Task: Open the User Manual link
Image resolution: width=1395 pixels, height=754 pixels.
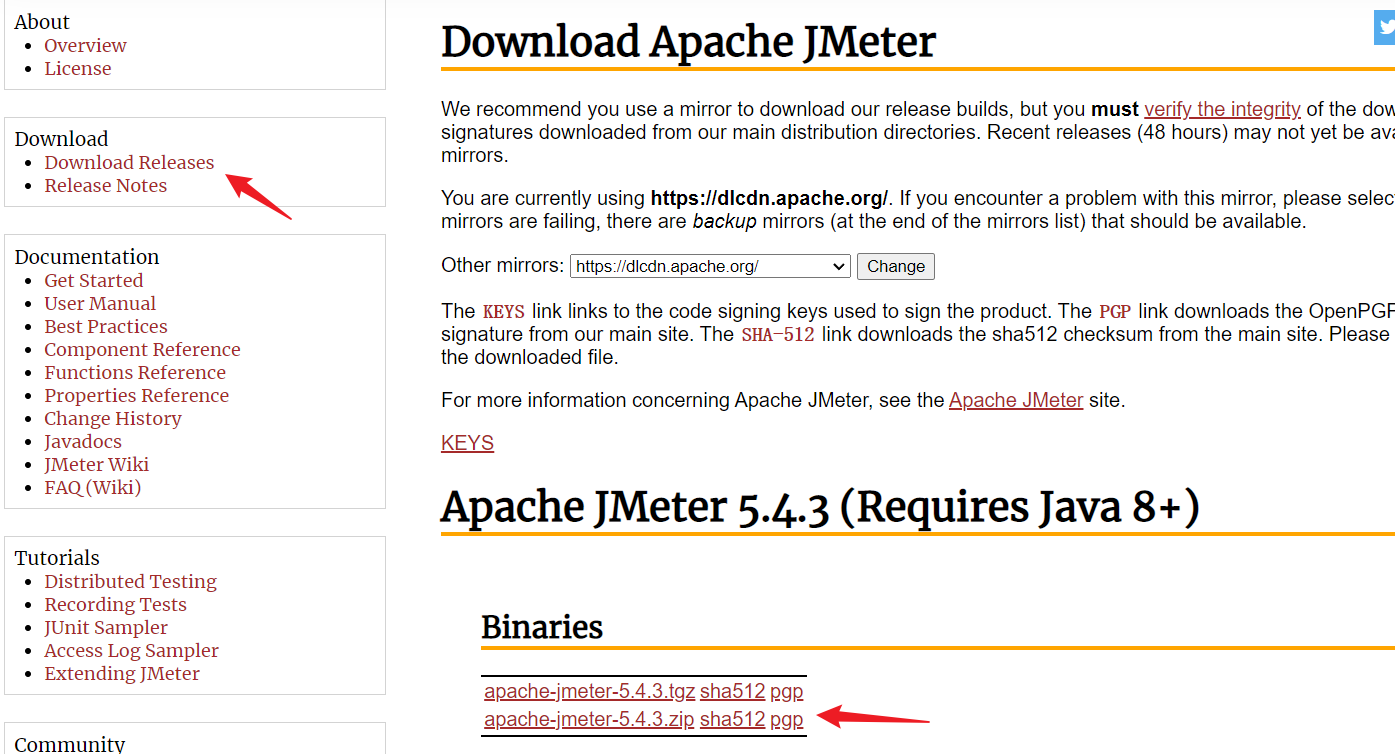Action: click(100, 303)
